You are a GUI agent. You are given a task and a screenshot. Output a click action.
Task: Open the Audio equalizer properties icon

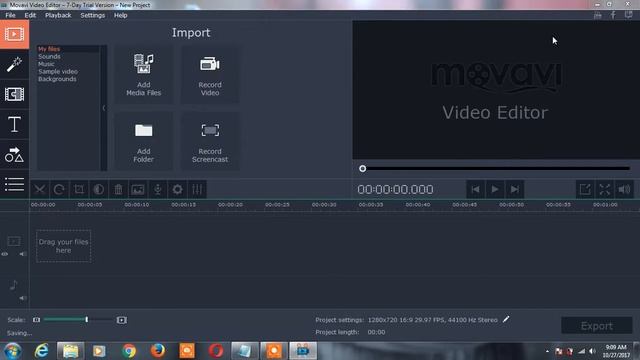(197, 189)
